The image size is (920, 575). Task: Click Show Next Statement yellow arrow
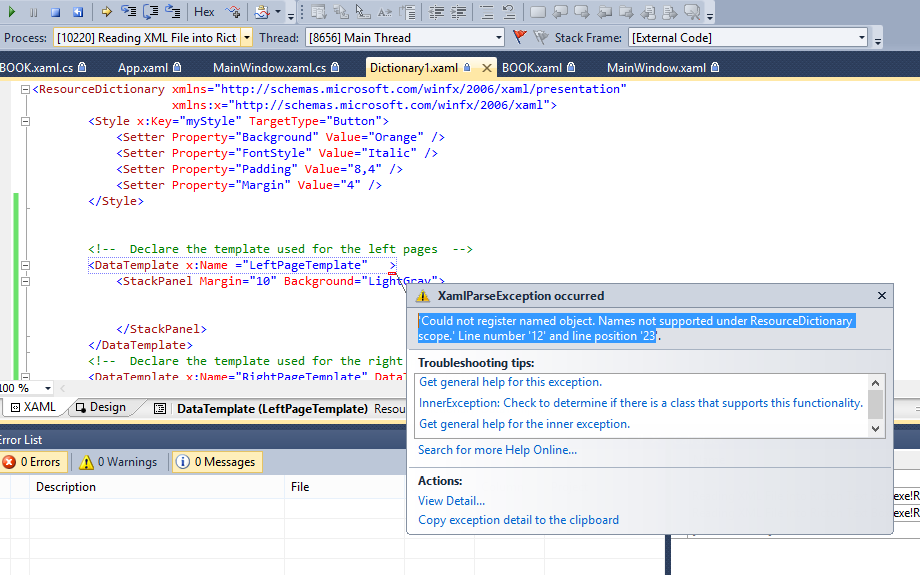[106, 12]
